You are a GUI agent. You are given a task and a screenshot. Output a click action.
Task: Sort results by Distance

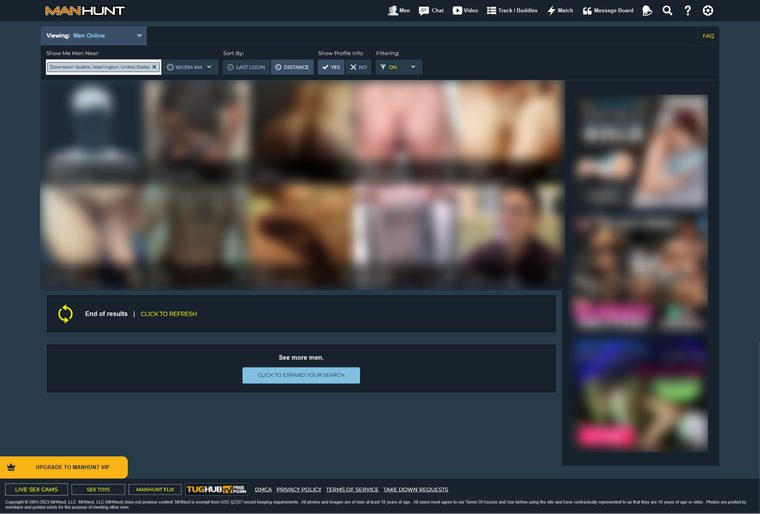click(292, 67)
